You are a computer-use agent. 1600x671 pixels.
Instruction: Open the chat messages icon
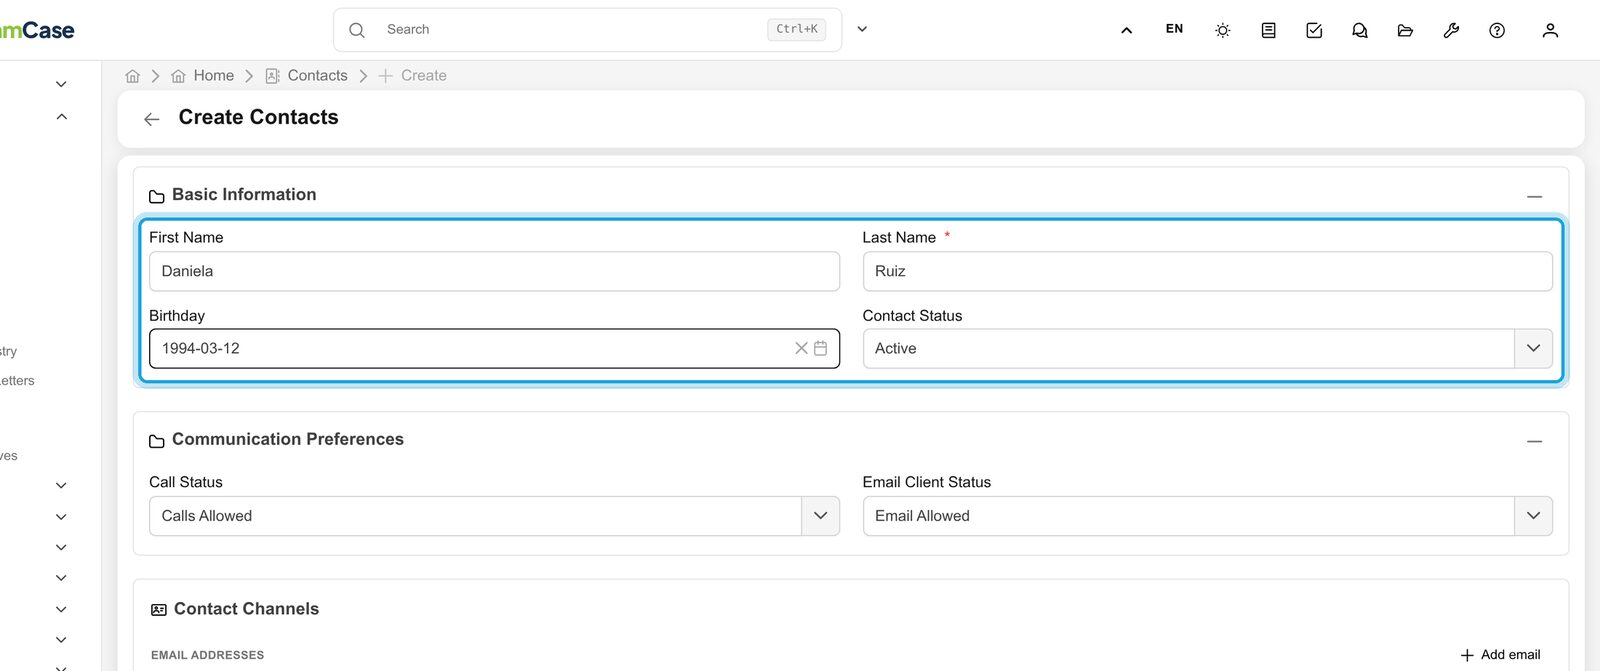(1360, 30)
